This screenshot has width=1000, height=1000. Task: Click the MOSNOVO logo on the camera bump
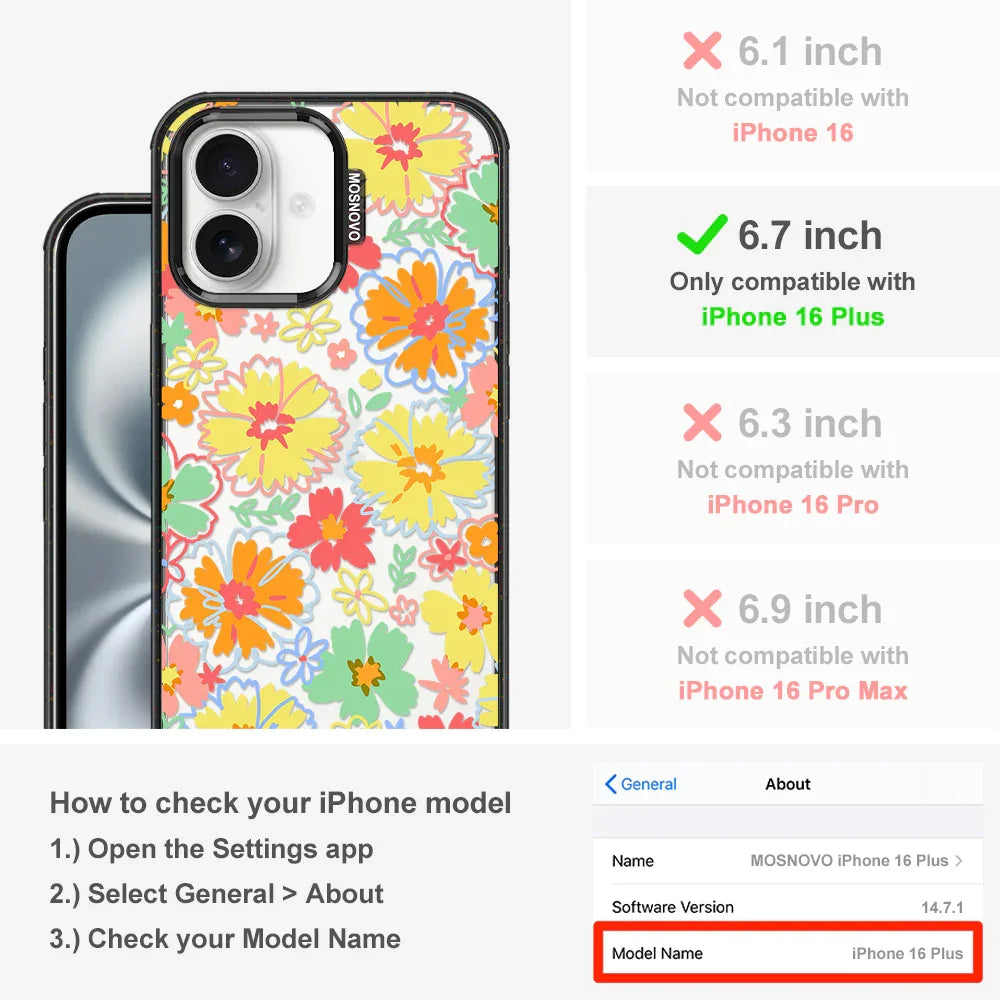click(x=355, y=206)
